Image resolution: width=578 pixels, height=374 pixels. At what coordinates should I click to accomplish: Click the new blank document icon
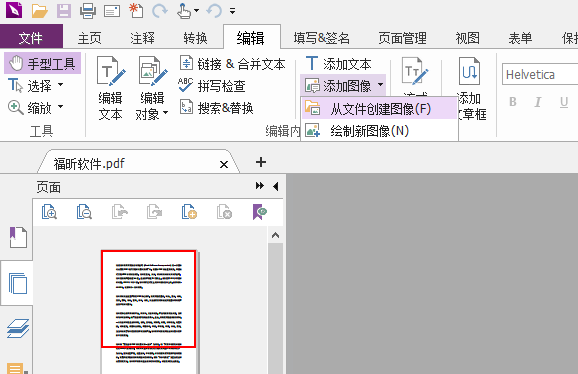[136, 10]
